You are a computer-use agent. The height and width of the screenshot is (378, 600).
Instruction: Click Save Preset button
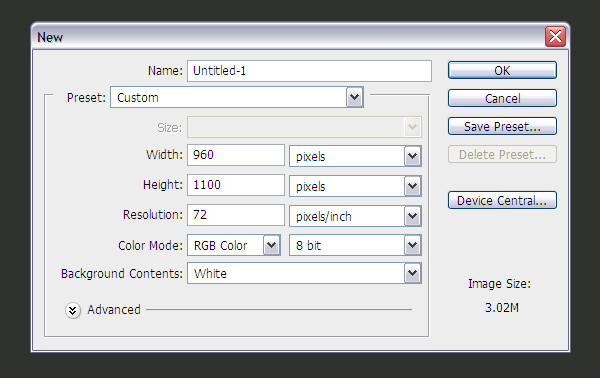click(x=502, y=126)
